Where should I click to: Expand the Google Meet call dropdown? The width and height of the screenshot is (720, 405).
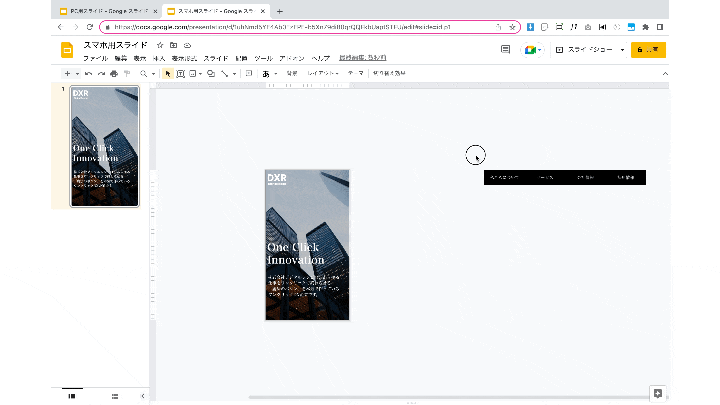[541, 49]
